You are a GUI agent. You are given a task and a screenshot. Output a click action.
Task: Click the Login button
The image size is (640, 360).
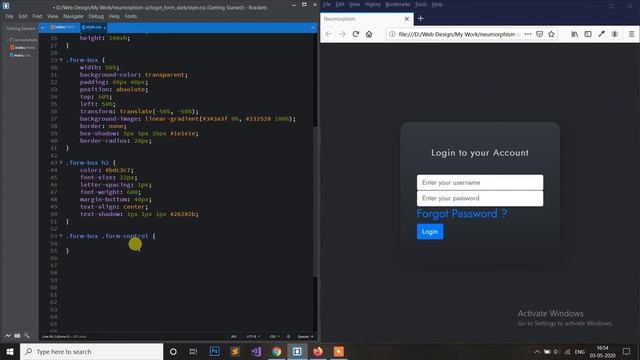[430, 231]
